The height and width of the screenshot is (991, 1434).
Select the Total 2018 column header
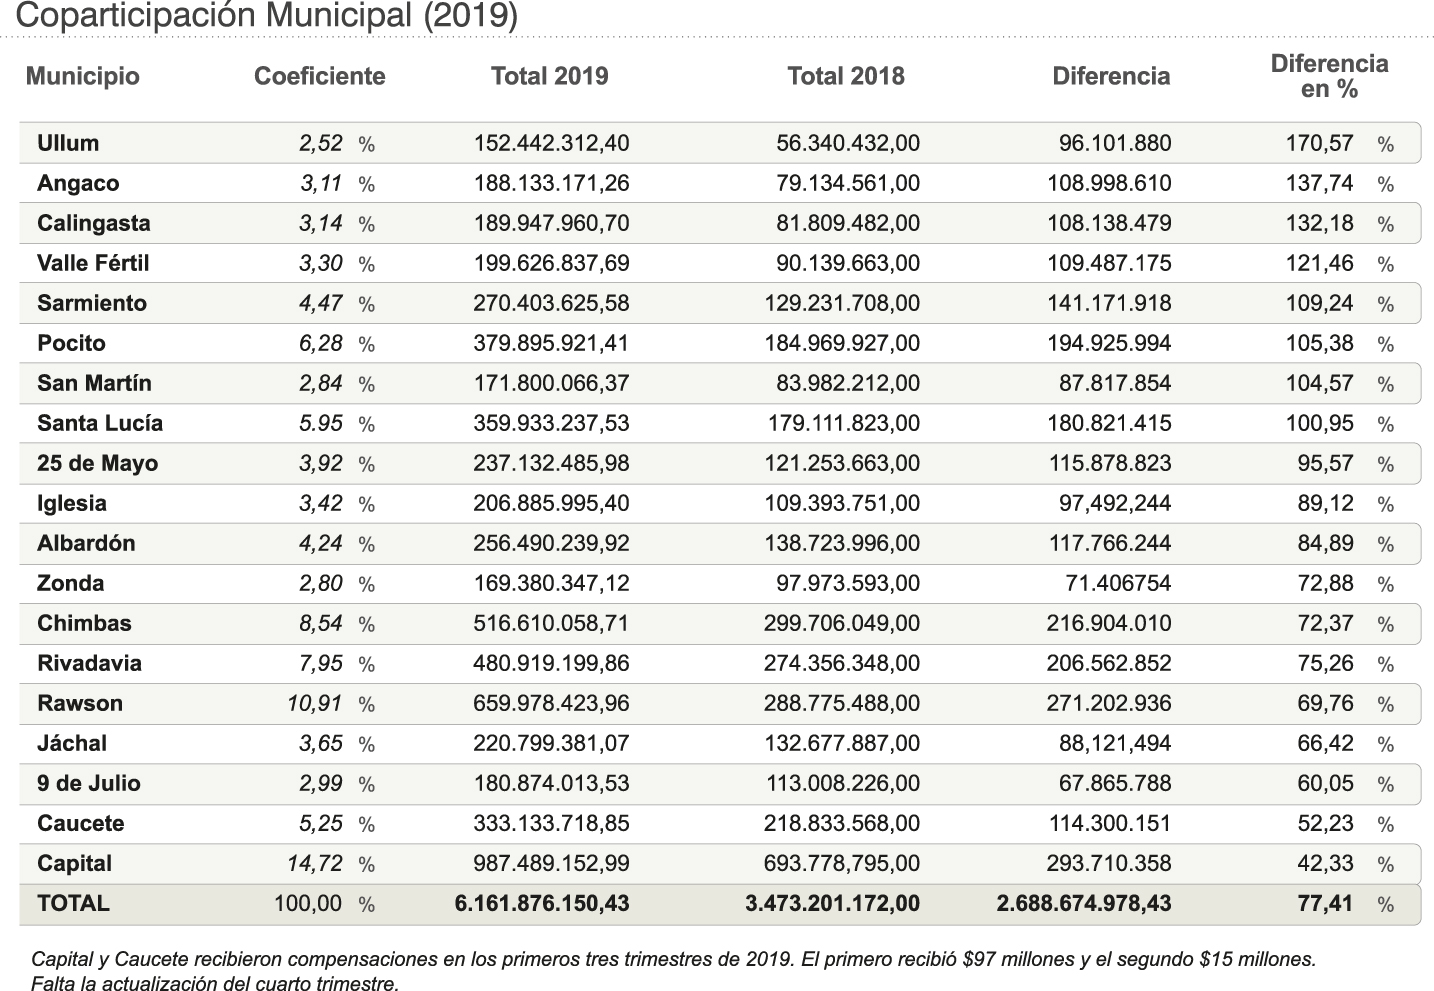click(845, 77)
